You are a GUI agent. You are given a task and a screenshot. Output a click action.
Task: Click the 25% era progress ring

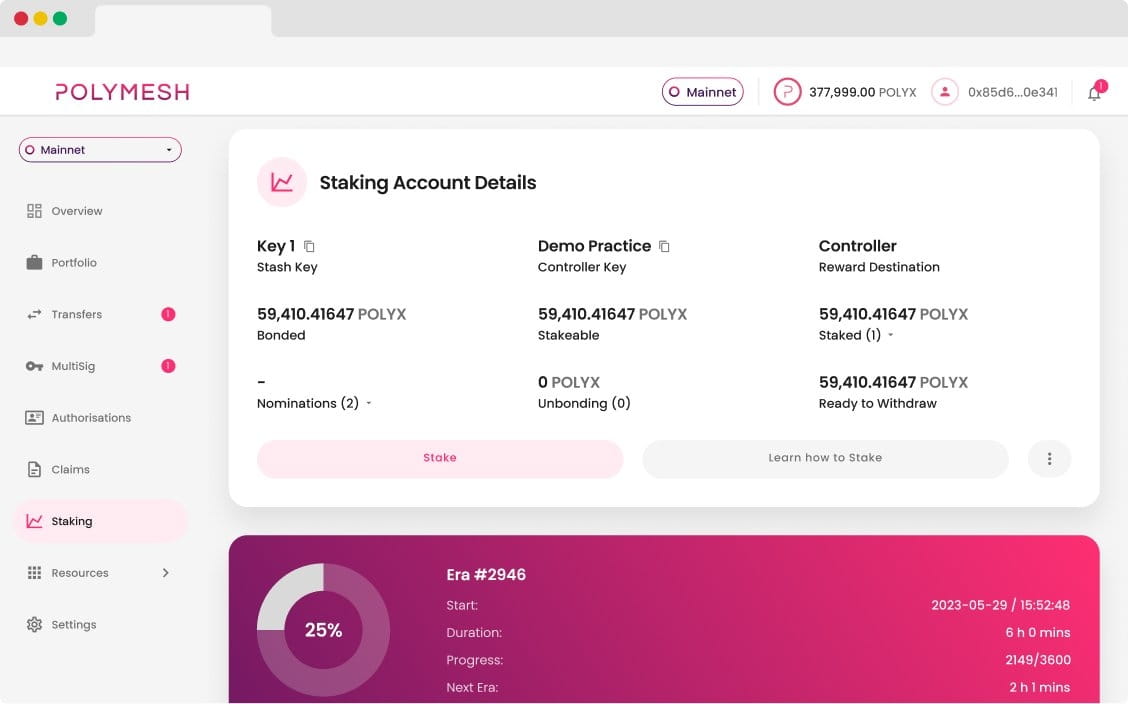pos(323,630)
